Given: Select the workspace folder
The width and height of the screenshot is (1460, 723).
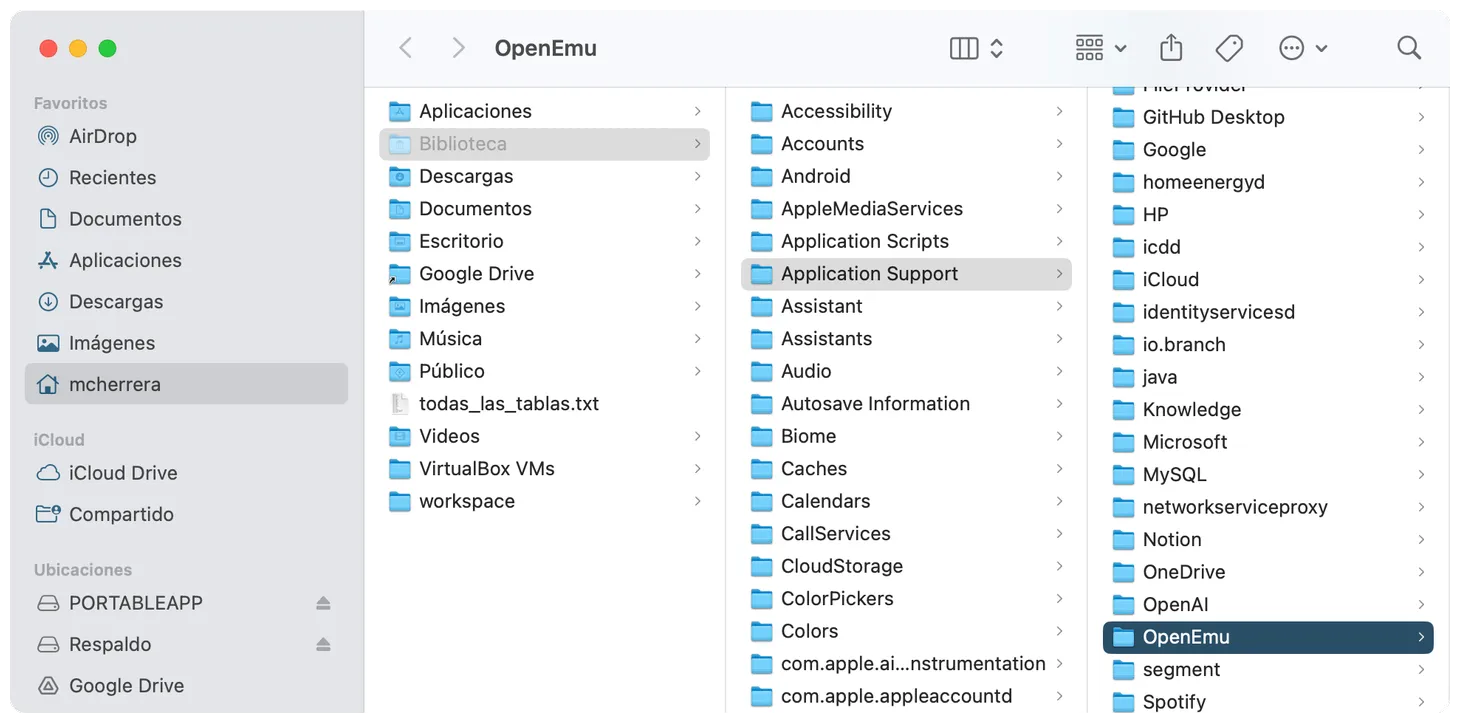Looking at the screenshot, I should coord(466,501).
